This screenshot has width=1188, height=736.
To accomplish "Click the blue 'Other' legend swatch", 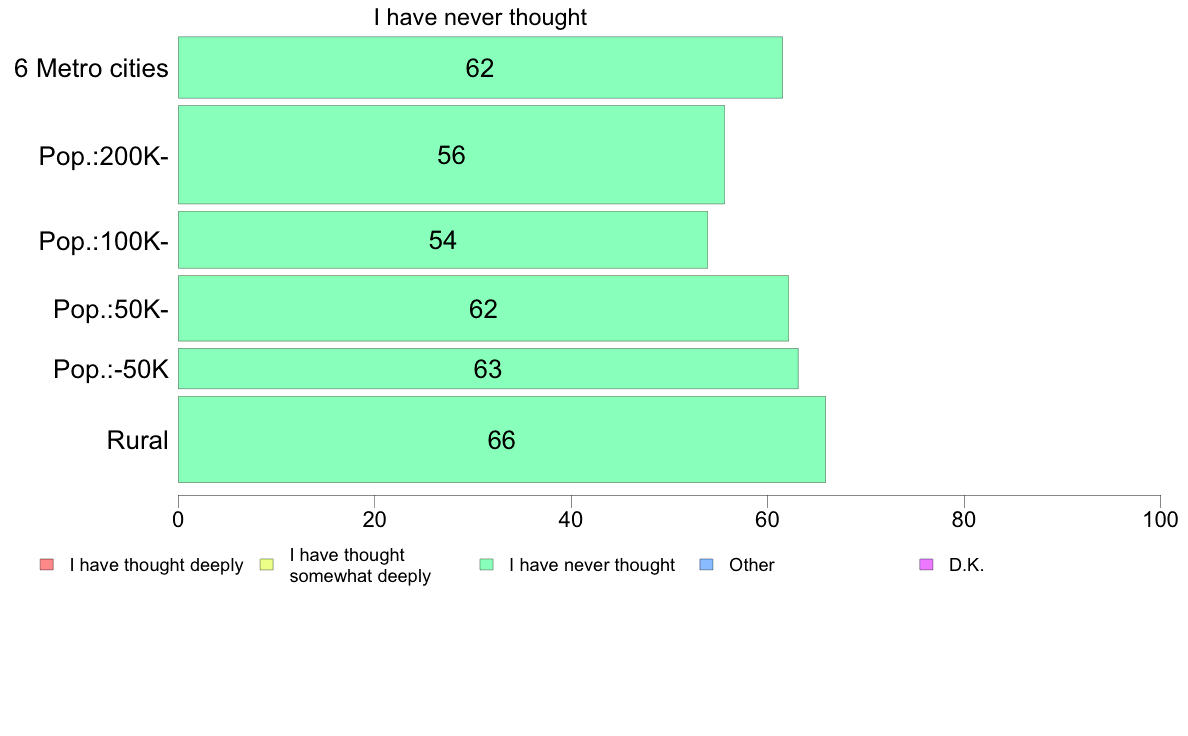I will 706,565.
